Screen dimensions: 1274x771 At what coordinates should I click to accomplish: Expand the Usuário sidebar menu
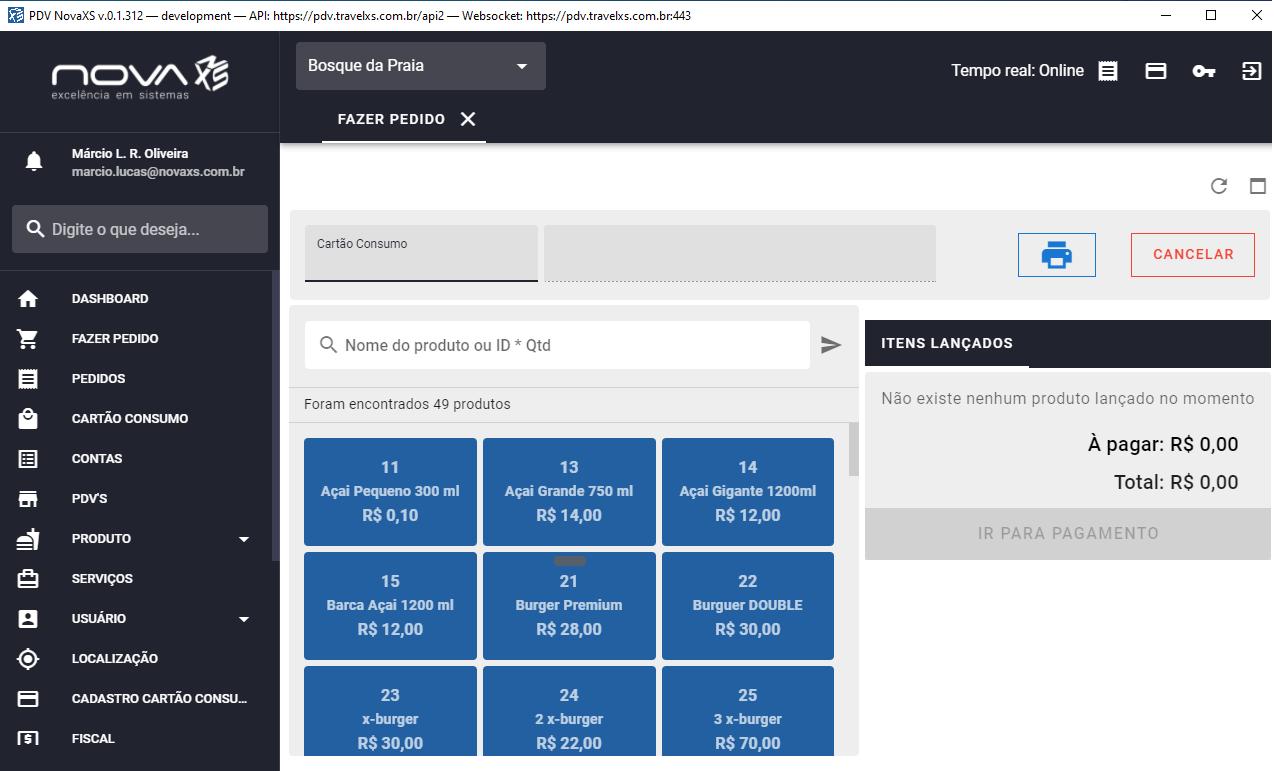[x=244, y=619]
